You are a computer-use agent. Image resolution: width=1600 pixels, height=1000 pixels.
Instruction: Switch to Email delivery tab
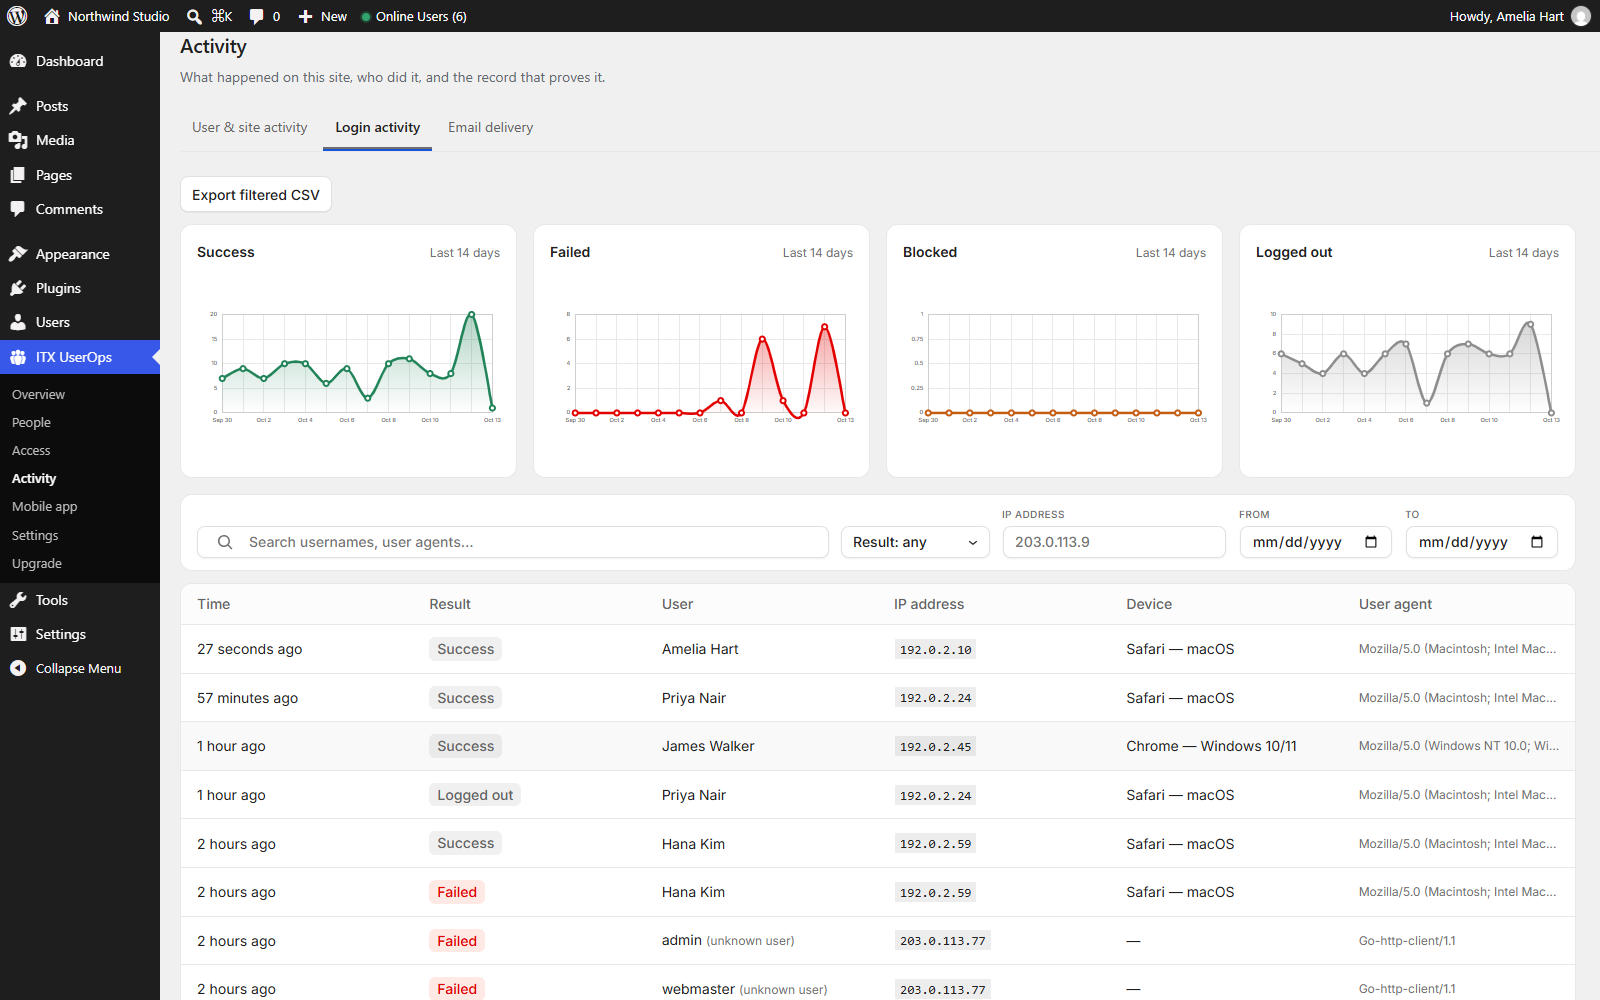pyautogui.click(x=490, y=127)
